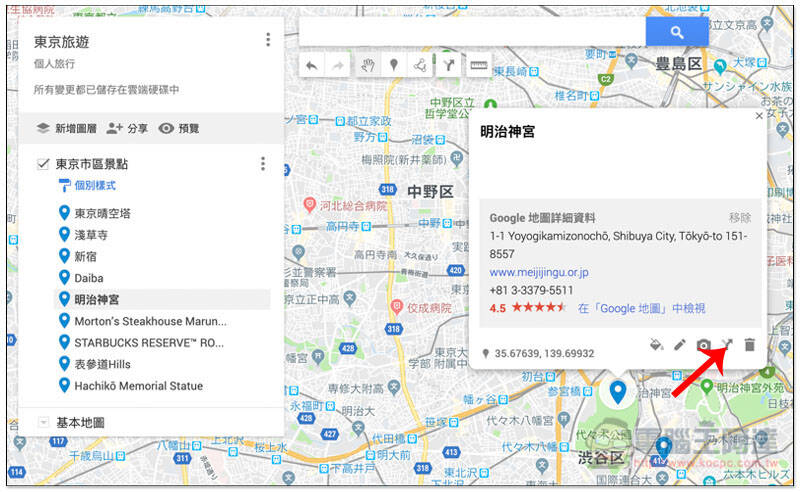Open www.meijijingu.or.jp website link
Screen dimensions: 800x492
(x=539, y=273)
